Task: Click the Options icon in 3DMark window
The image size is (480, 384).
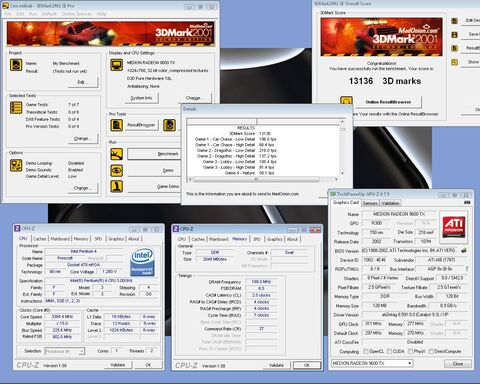Action: click(16, 165)
